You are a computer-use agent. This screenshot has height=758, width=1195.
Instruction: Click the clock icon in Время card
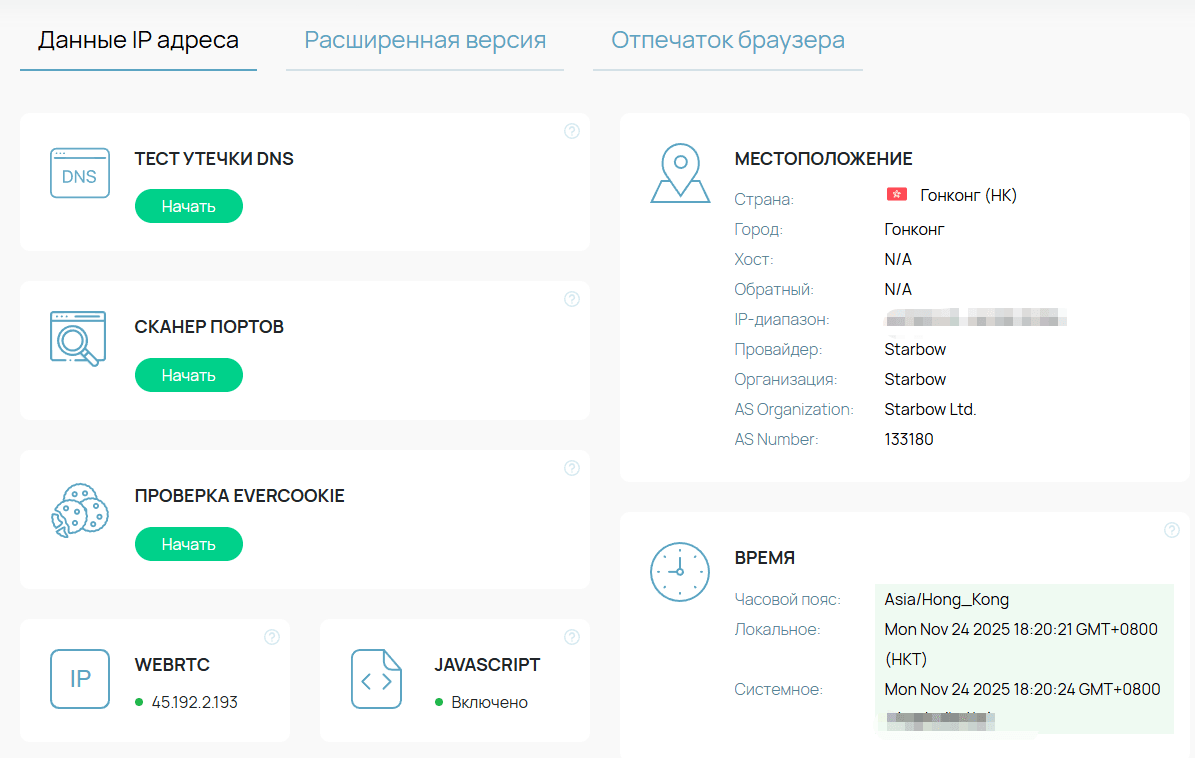[680, 572]
